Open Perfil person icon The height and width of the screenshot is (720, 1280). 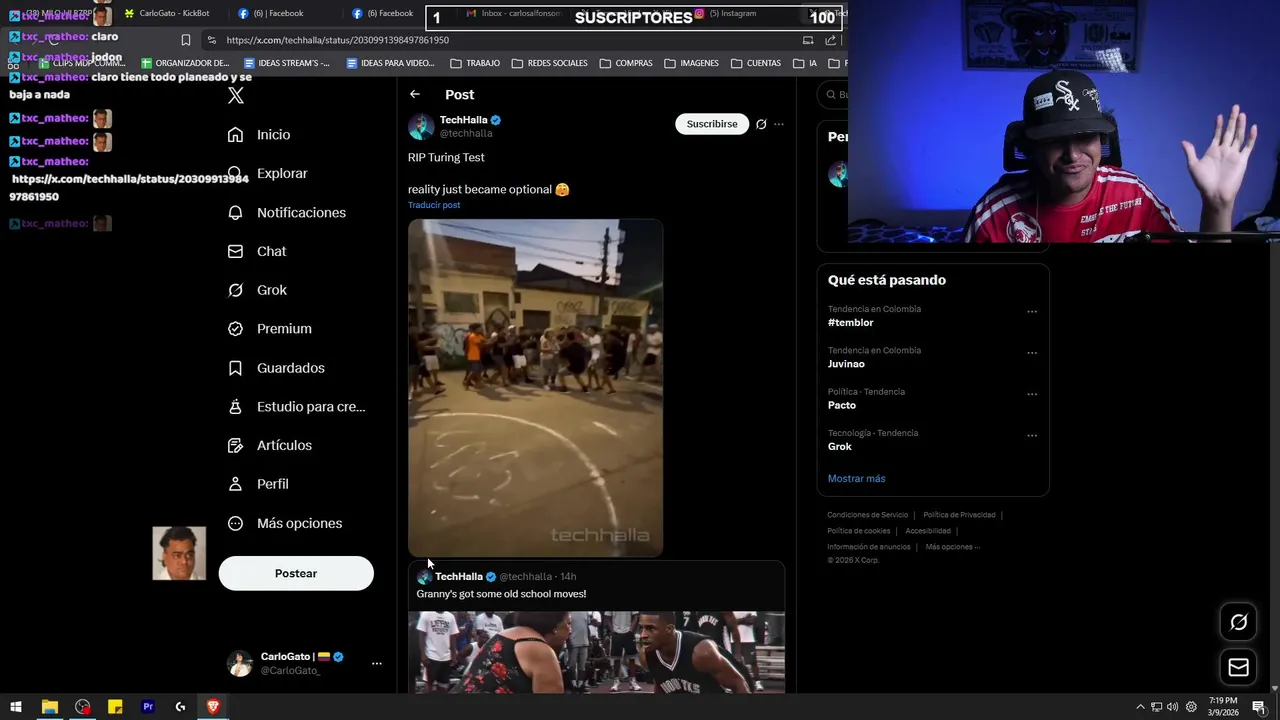(x=235, y=484)
